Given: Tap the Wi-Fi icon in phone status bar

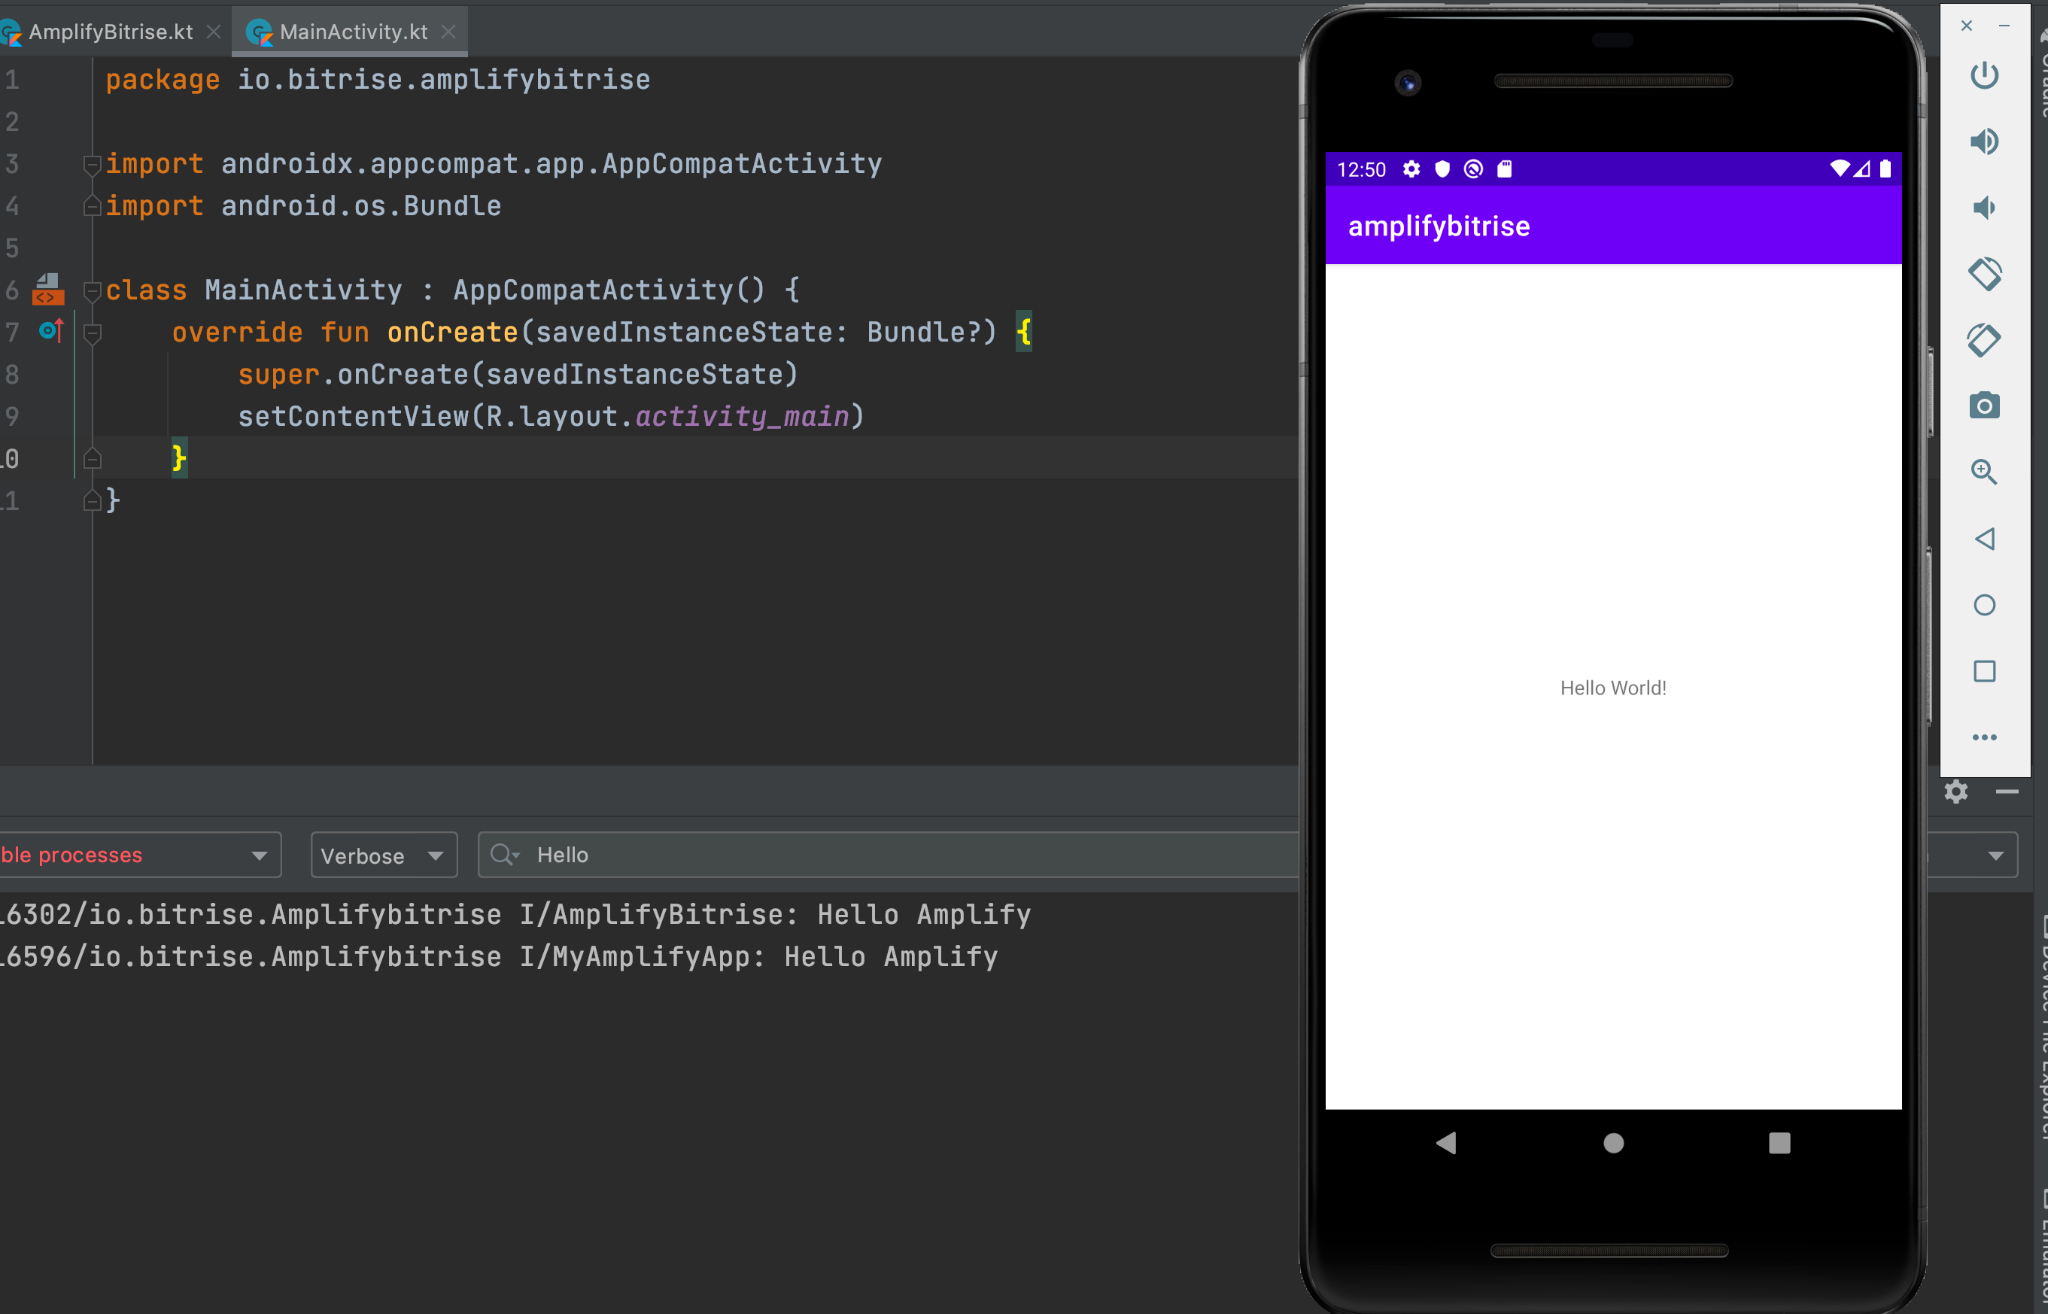Looking at the screenshot, I should tap(1839, 168).
